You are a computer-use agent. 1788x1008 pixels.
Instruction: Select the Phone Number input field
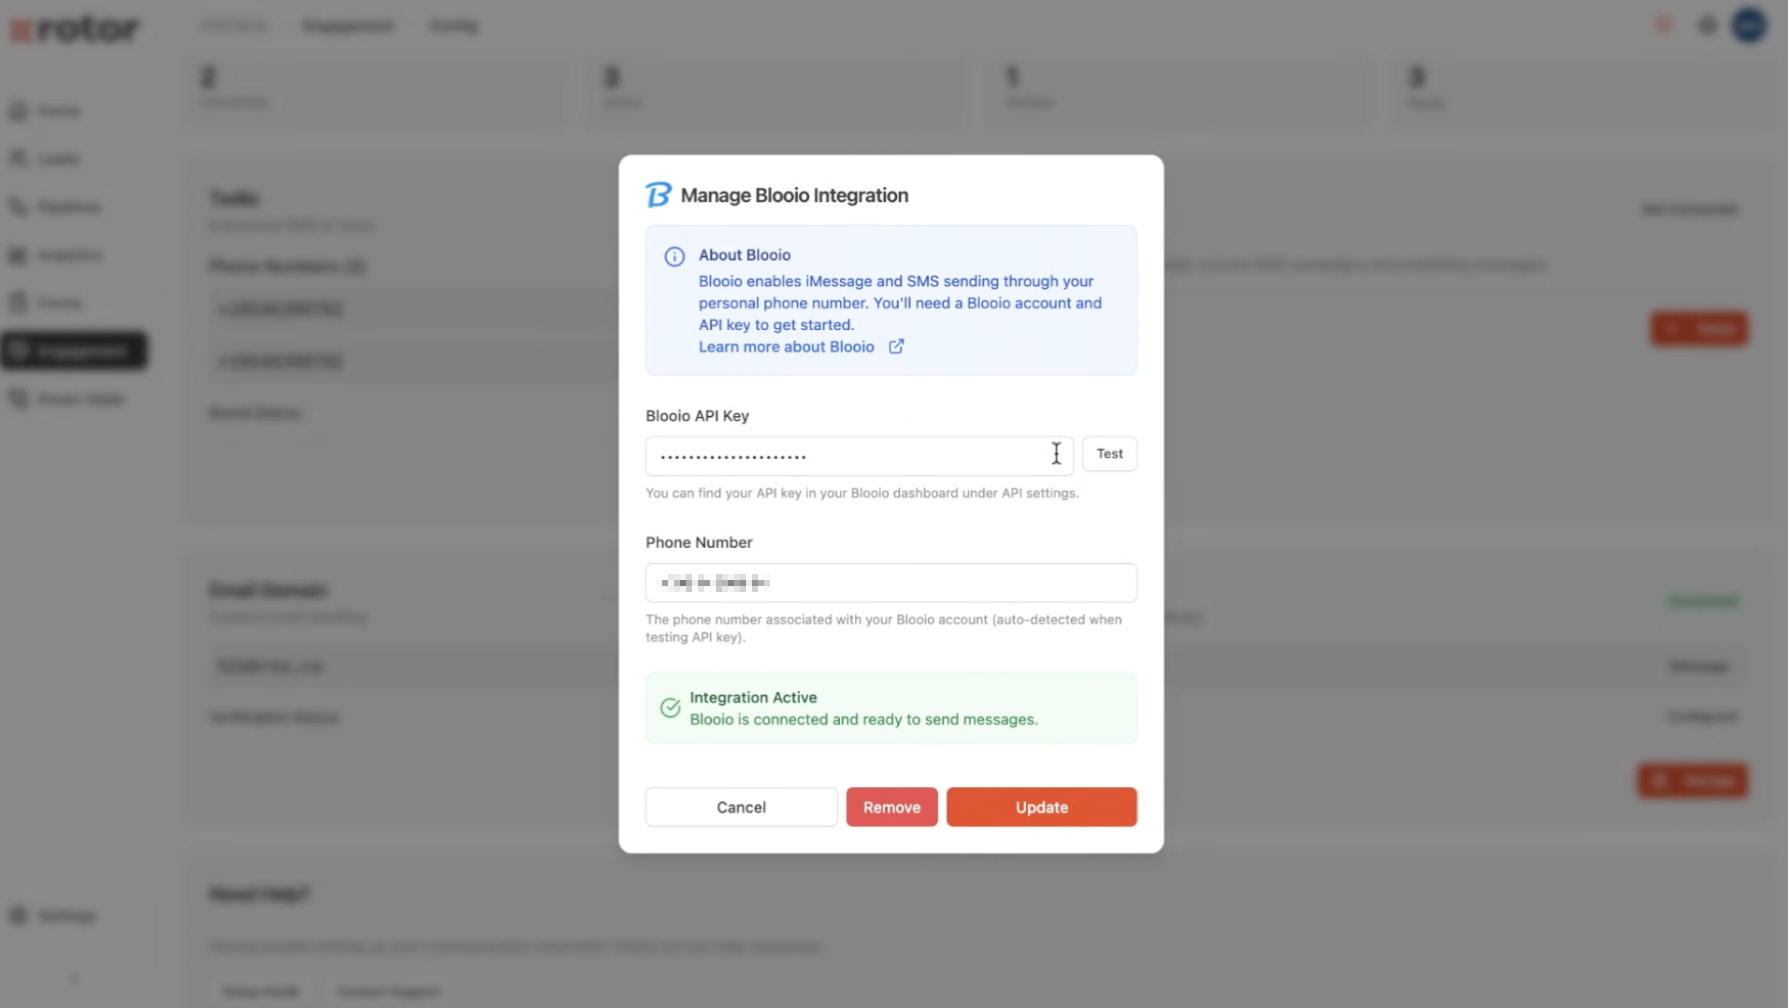tap(890, 582)
